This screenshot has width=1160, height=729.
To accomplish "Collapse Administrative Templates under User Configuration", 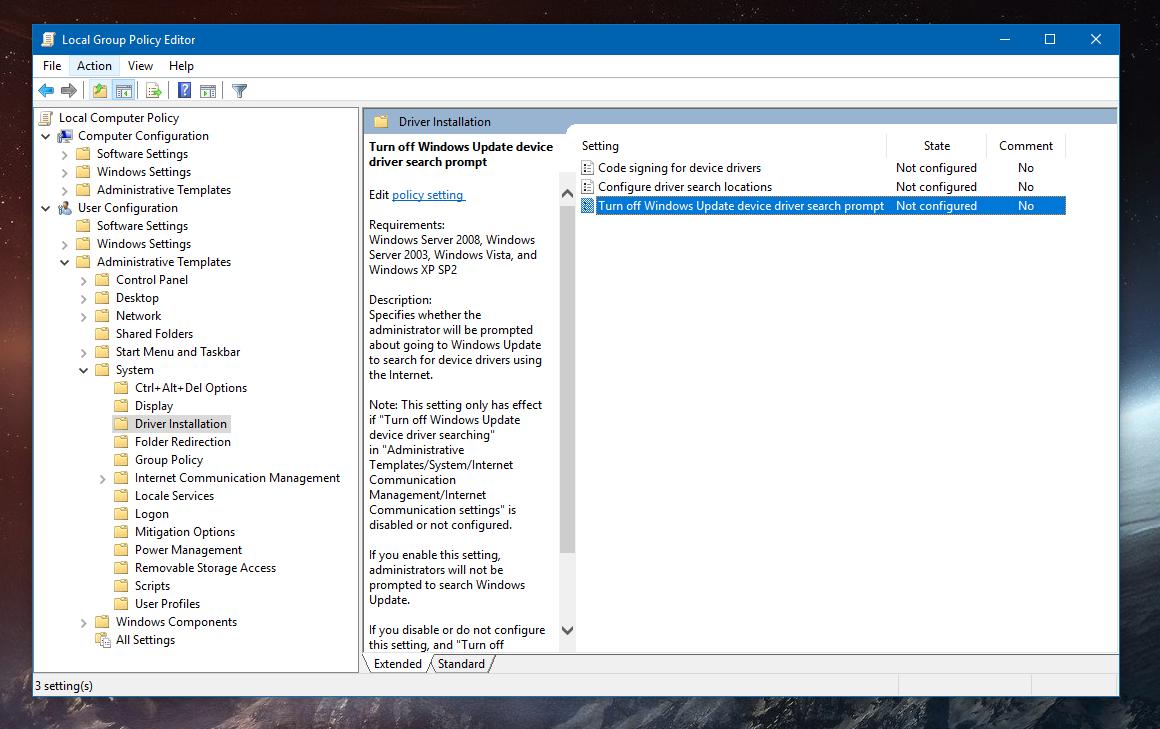I will pos(64,263).
